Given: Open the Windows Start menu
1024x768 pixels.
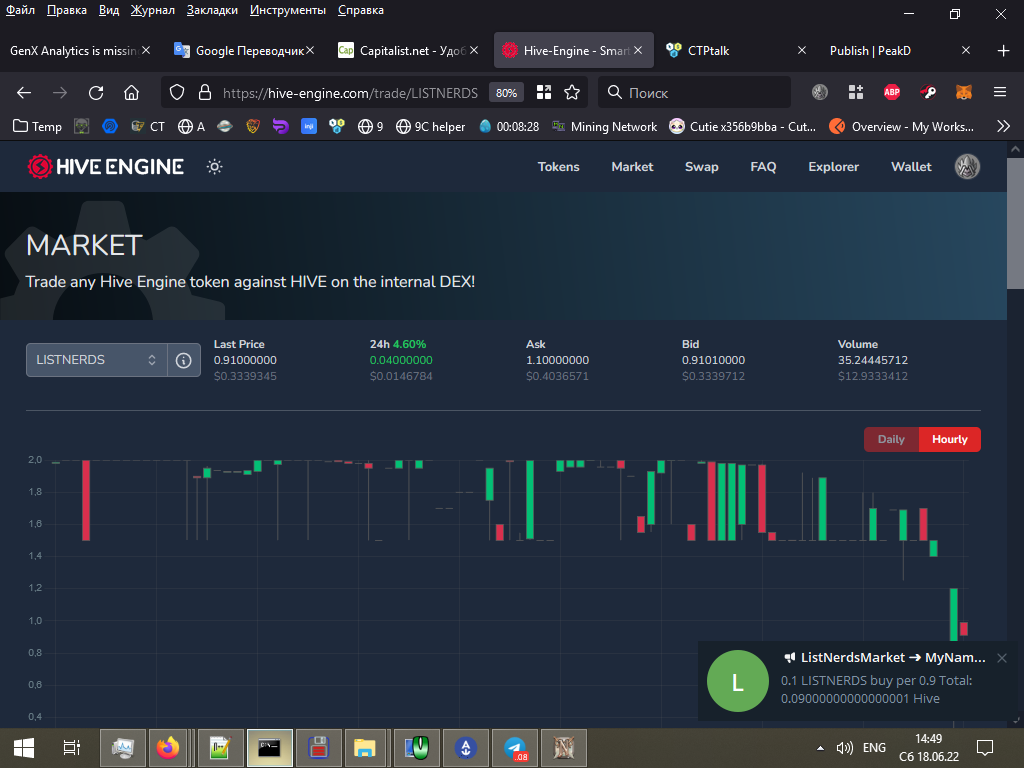Looking at the screenshot, I should point(24,748).
